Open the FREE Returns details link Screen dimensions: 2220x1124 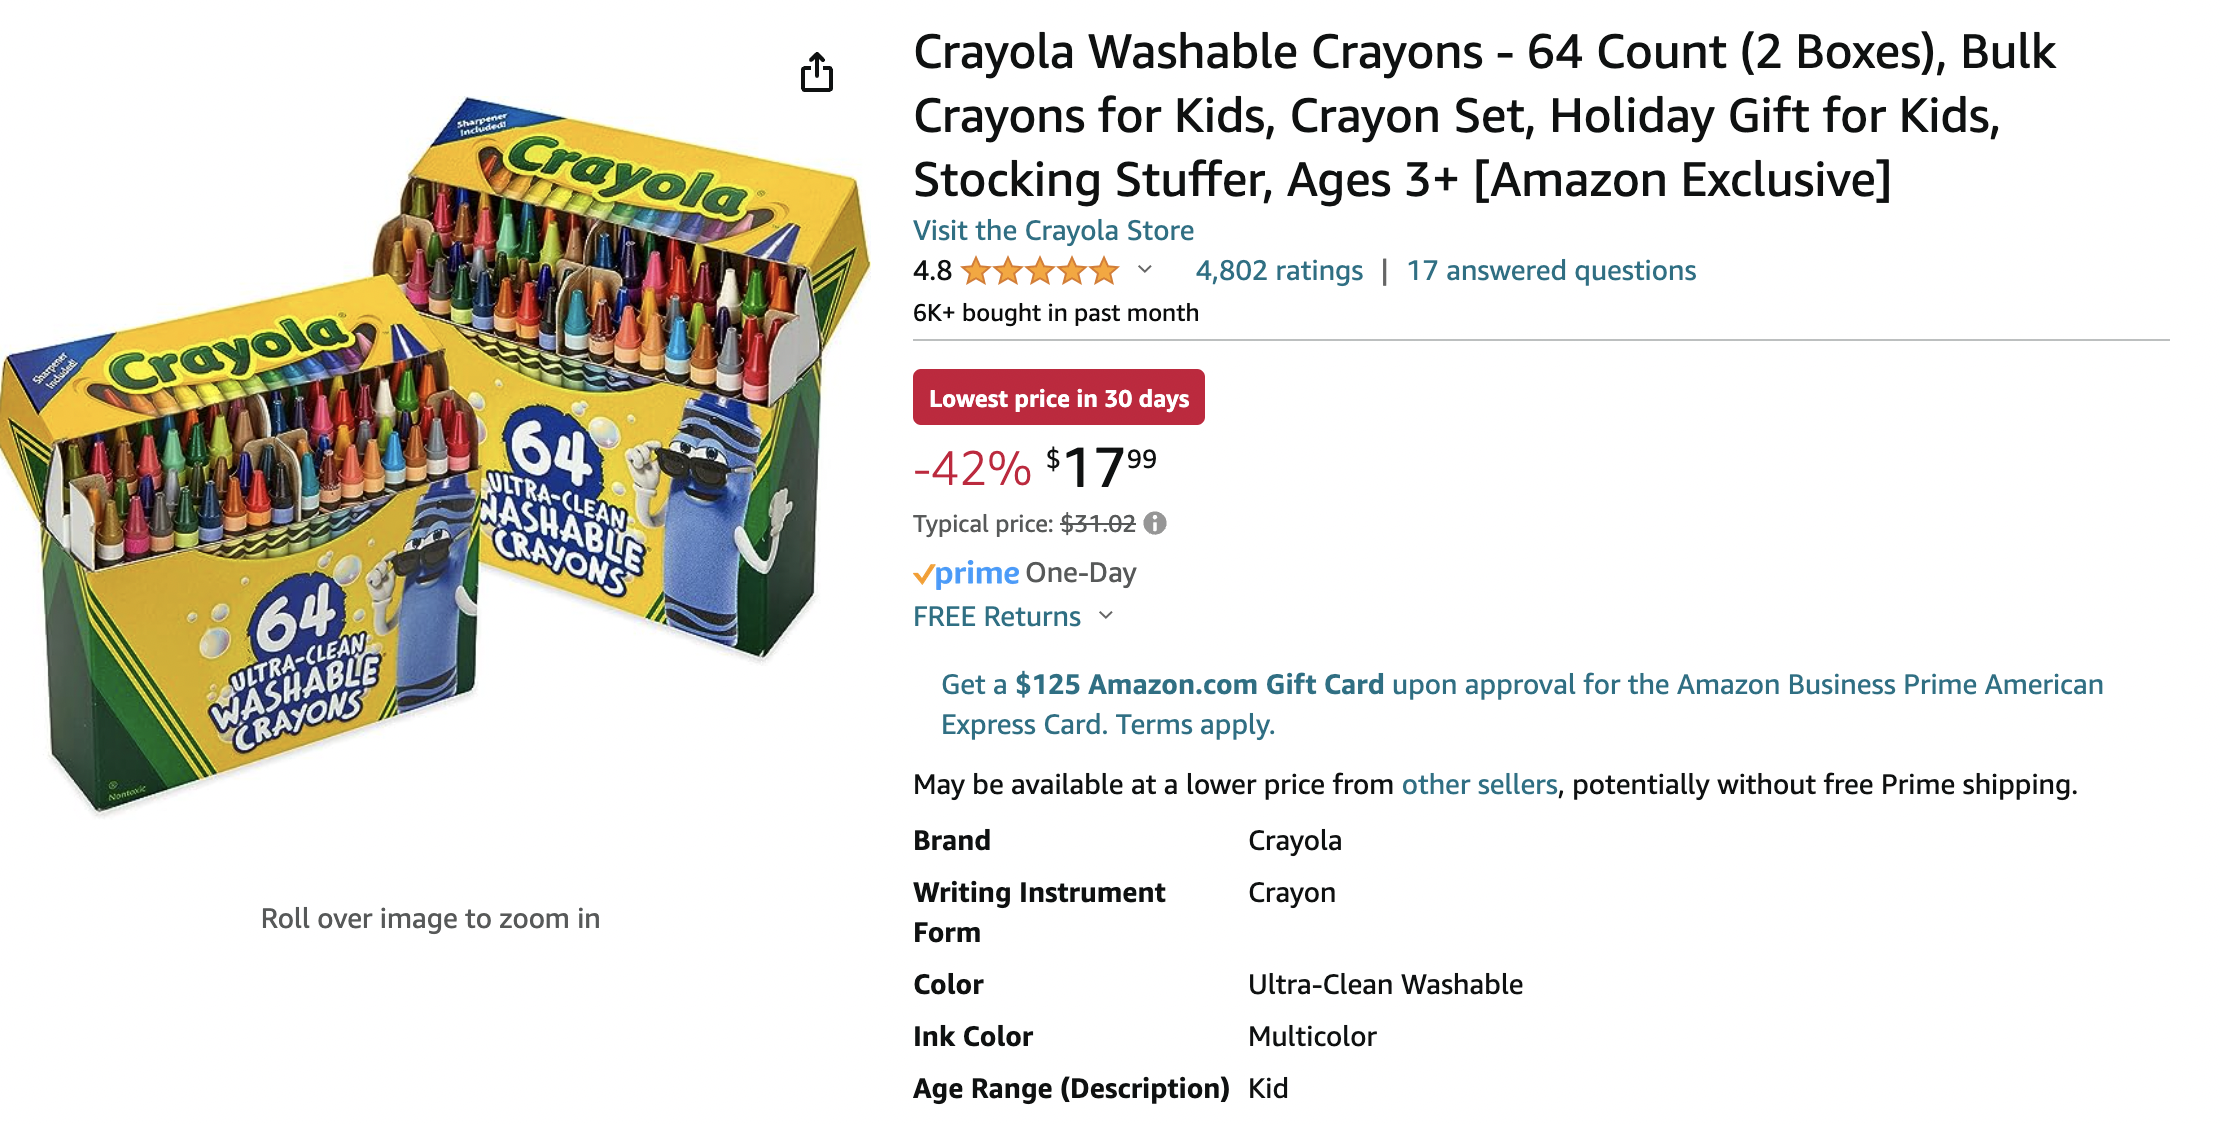[x=997, y=616]
